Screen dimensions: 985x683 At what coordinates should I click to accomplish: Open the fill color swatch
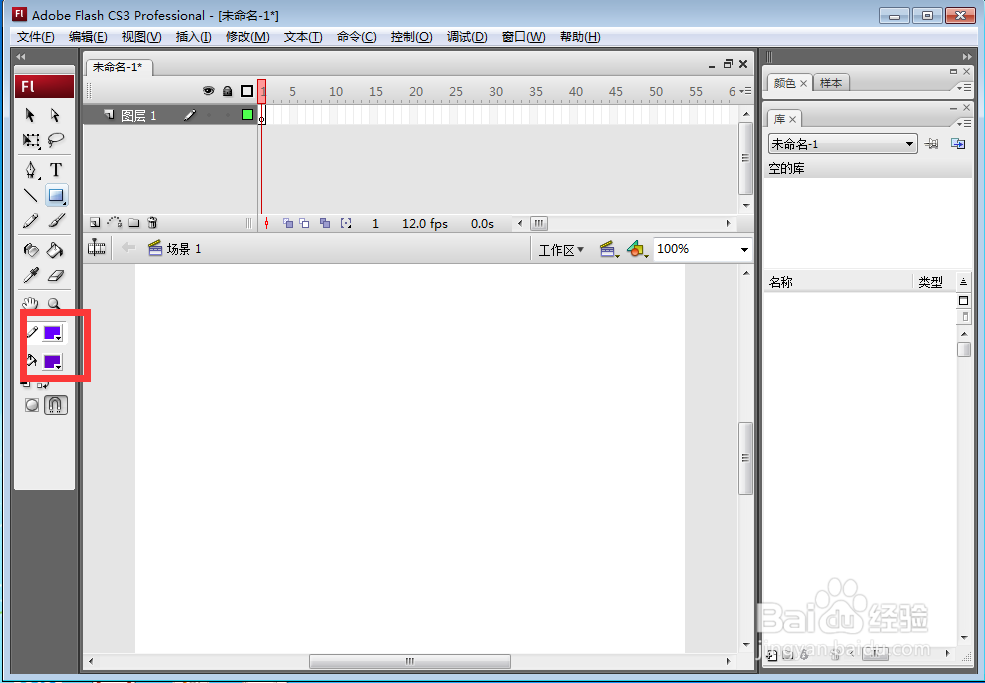[52, 362]
